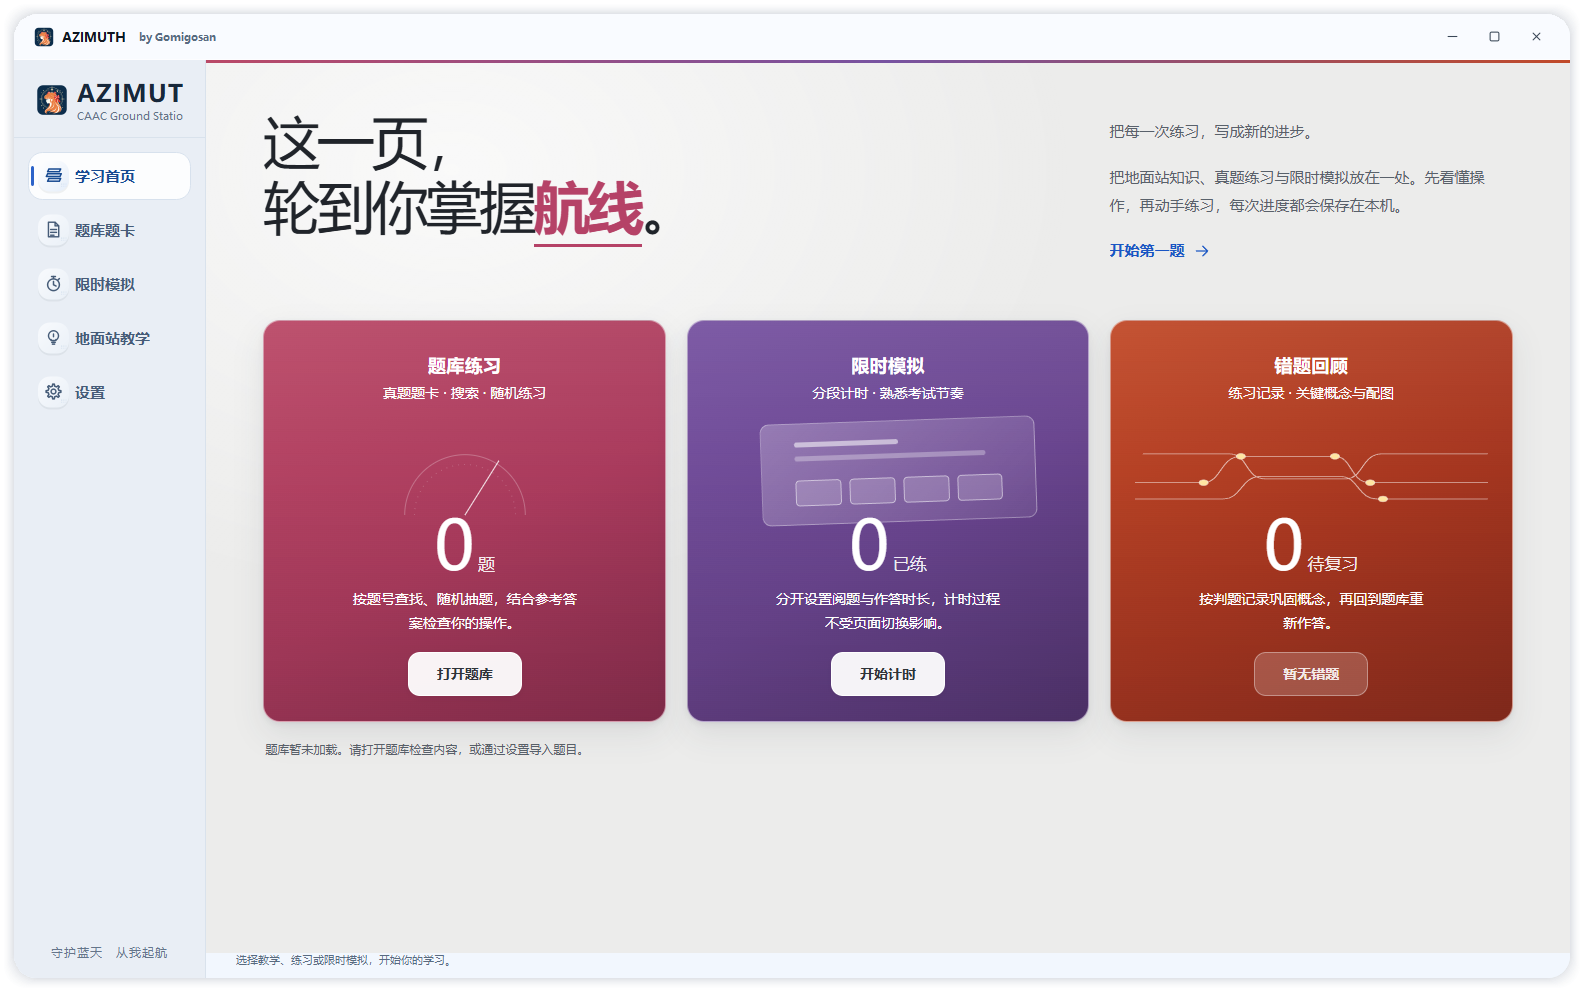Click the 错题回顾 card title
The width and height of the screenshot is (1584, 992).
tap(1311, 366)
